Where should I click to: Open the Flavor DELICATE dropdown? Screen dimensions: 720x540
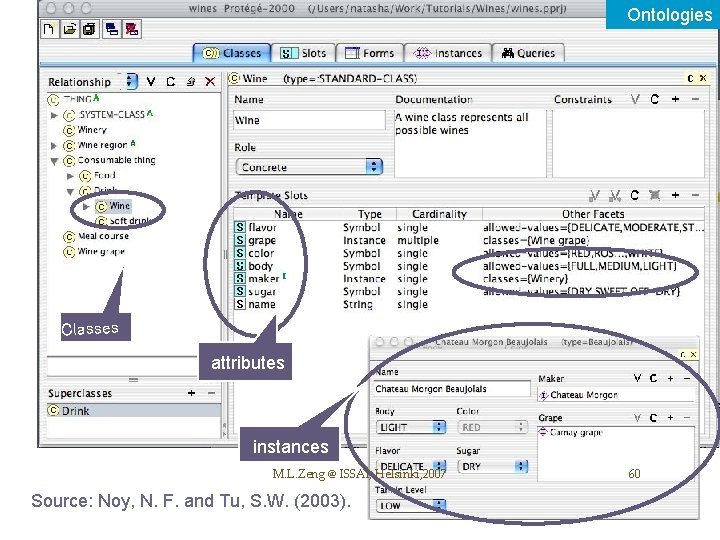pos(411,467)
